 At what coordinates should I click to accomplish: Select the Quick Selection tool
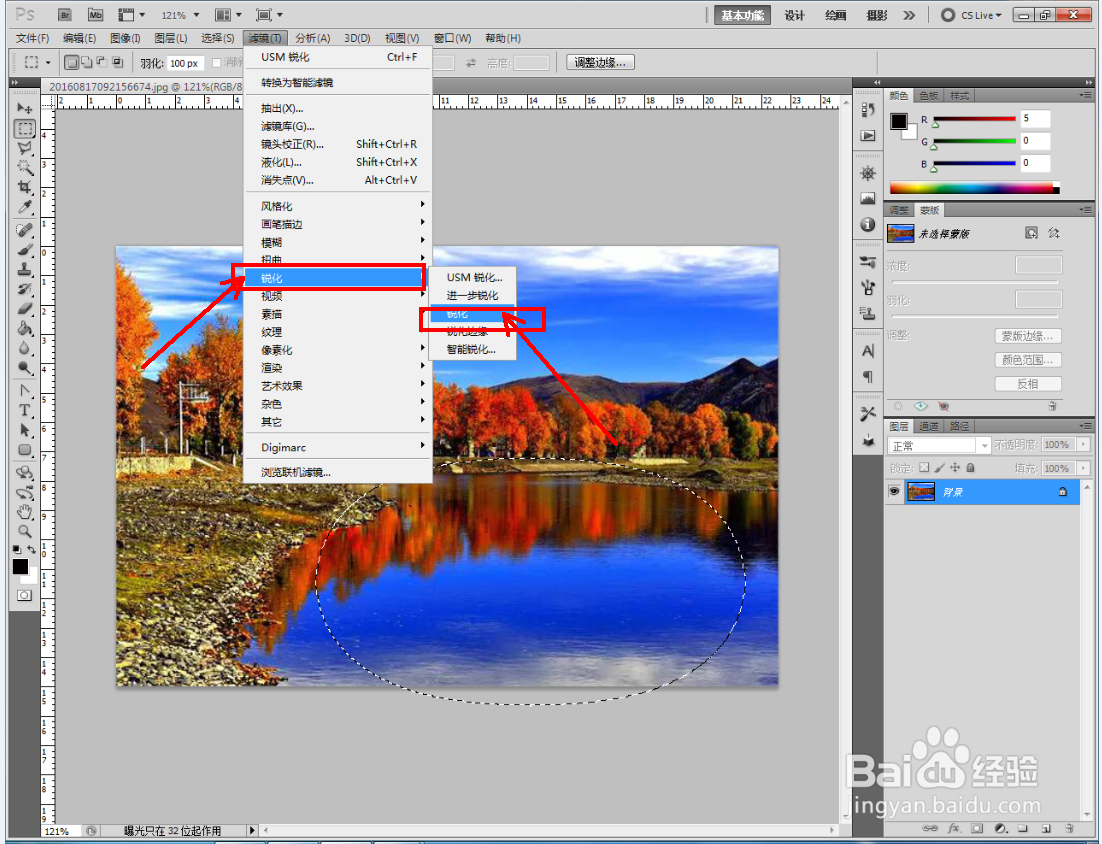tap(25, 167)
